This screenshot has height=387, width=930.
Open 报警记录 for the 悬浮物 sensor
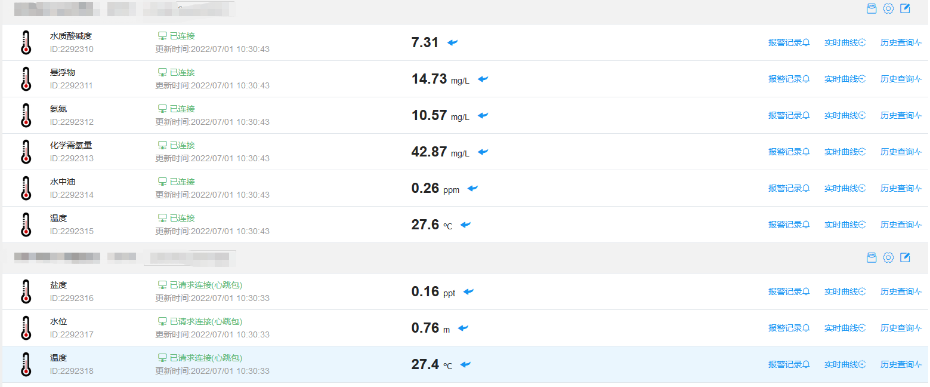(789, 79)
